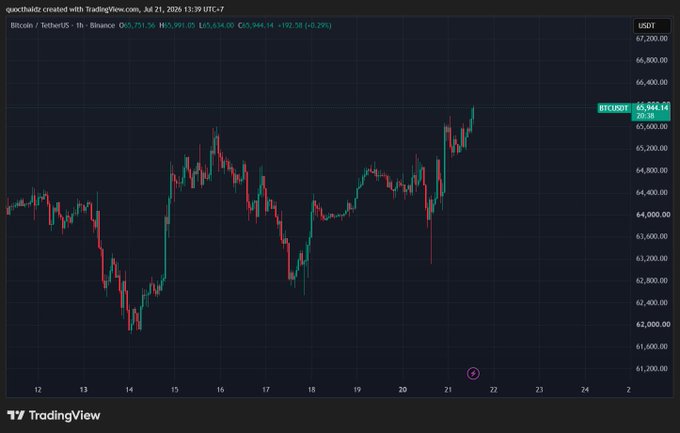The width and height of the screenshot is (680, 433).
Task: Click the 1h interval label
Action: click(x=79, y=26)
